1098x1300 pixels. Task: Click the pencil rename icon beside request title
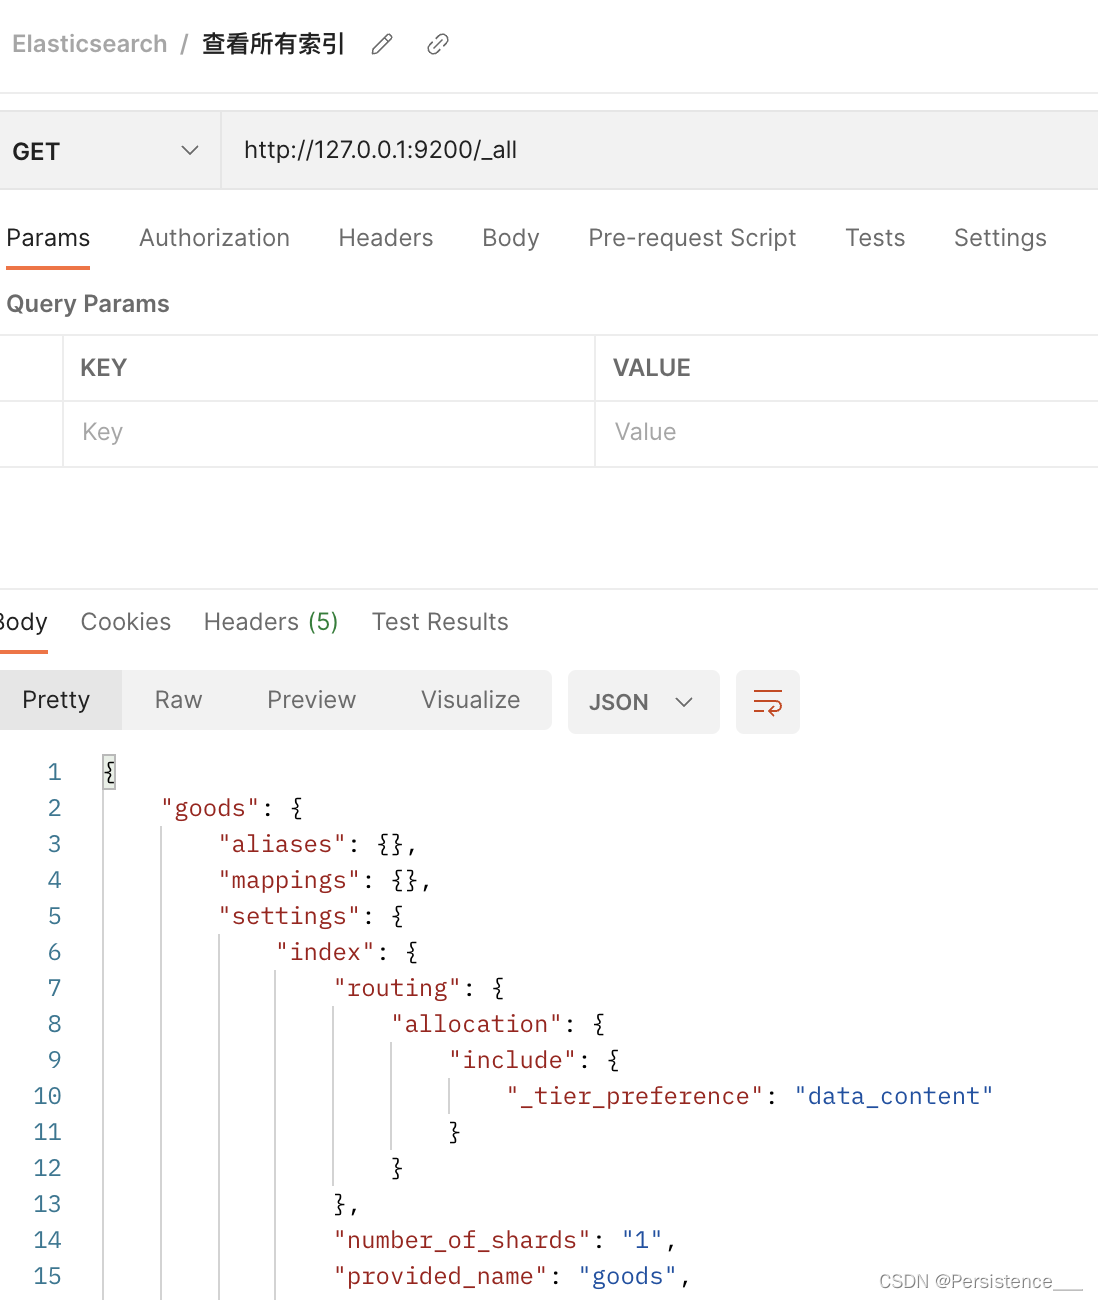coord(382,44)
